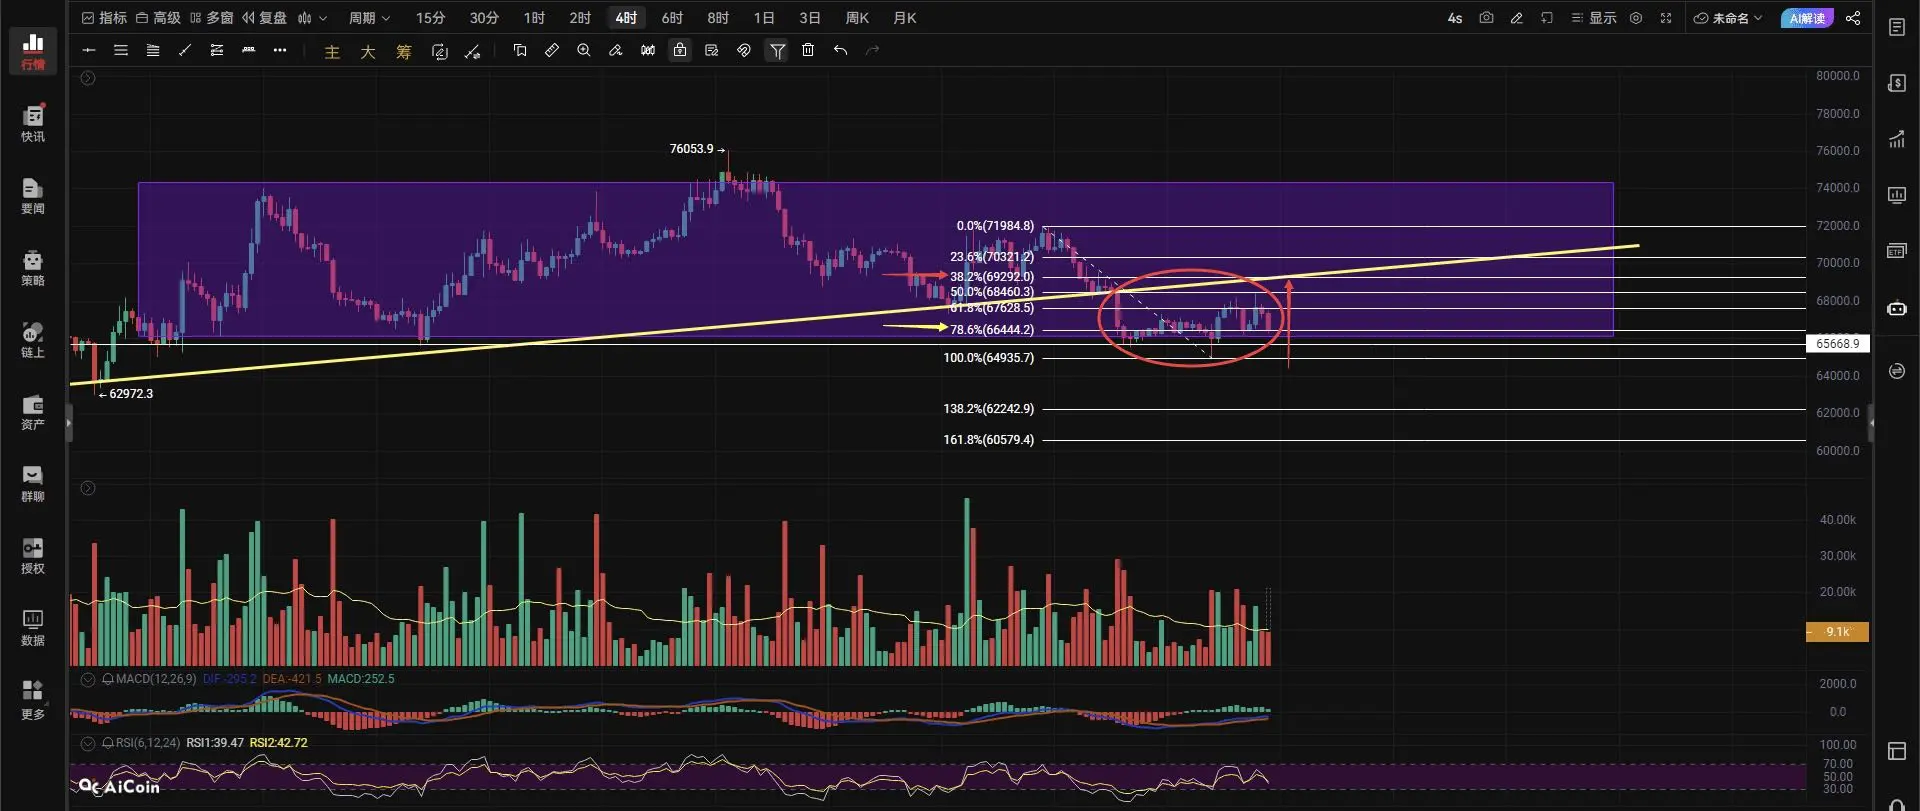Collapse the main price chart pane
Screen dimensions: 1920x811
point(88,78)
